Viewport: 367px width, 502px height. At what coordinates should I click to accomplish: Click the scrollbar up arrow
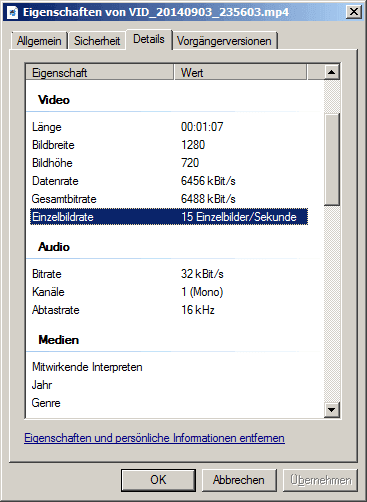332,72
